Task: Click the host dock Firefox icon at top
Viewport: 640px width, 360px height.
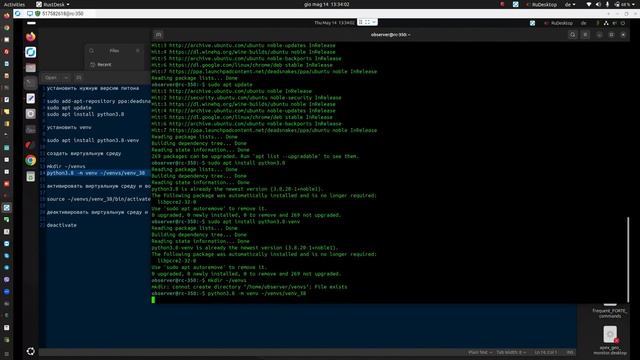Action: pos(7,16)
